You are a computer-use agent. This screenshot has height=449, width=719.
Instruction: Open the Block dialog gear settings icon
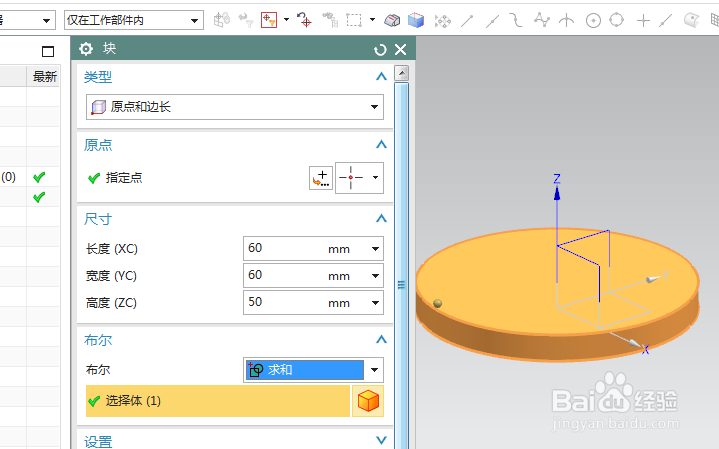click(x=86, y=49)
